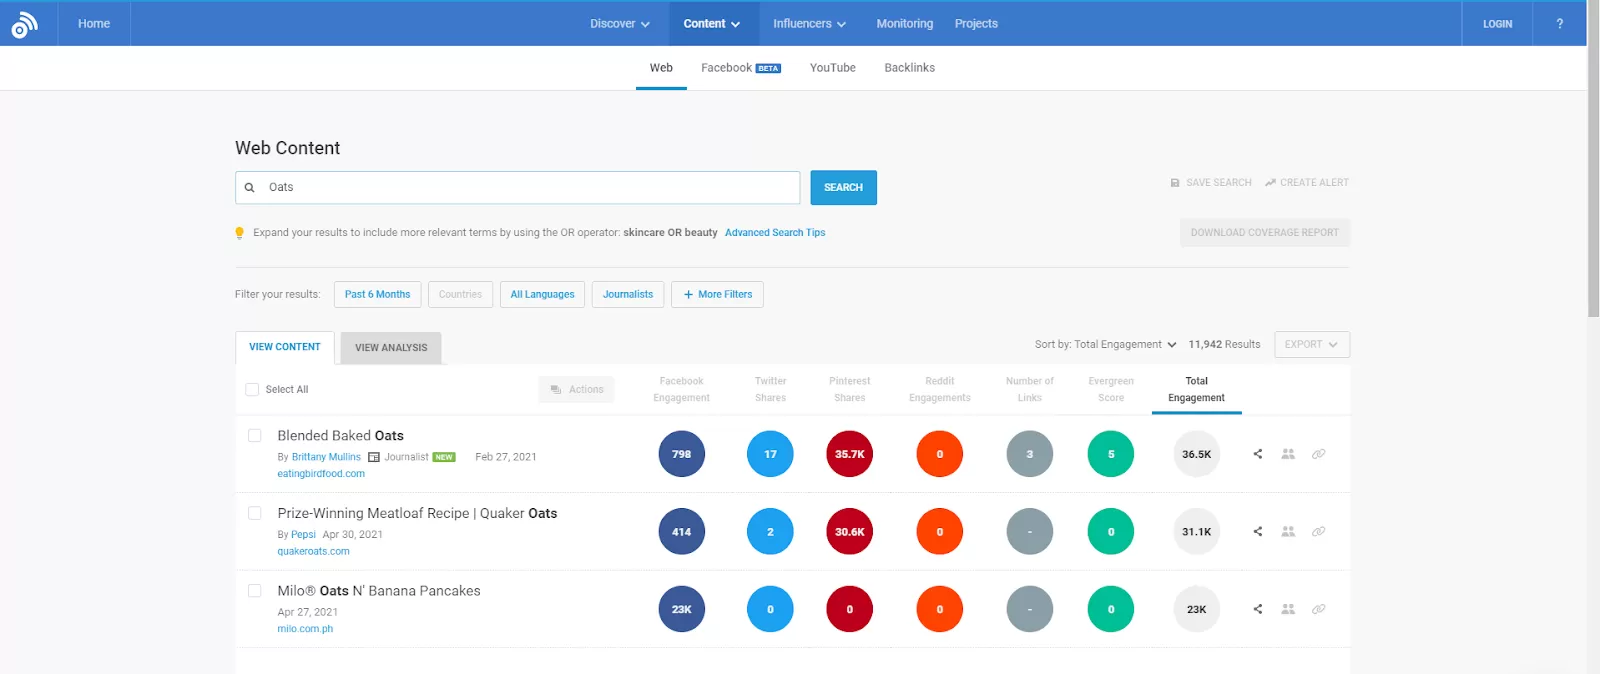Screen dimensions: 1600x674
Task: View sharers icon for Milo Oats Banana Pancakes
Action: (1288, 609)
